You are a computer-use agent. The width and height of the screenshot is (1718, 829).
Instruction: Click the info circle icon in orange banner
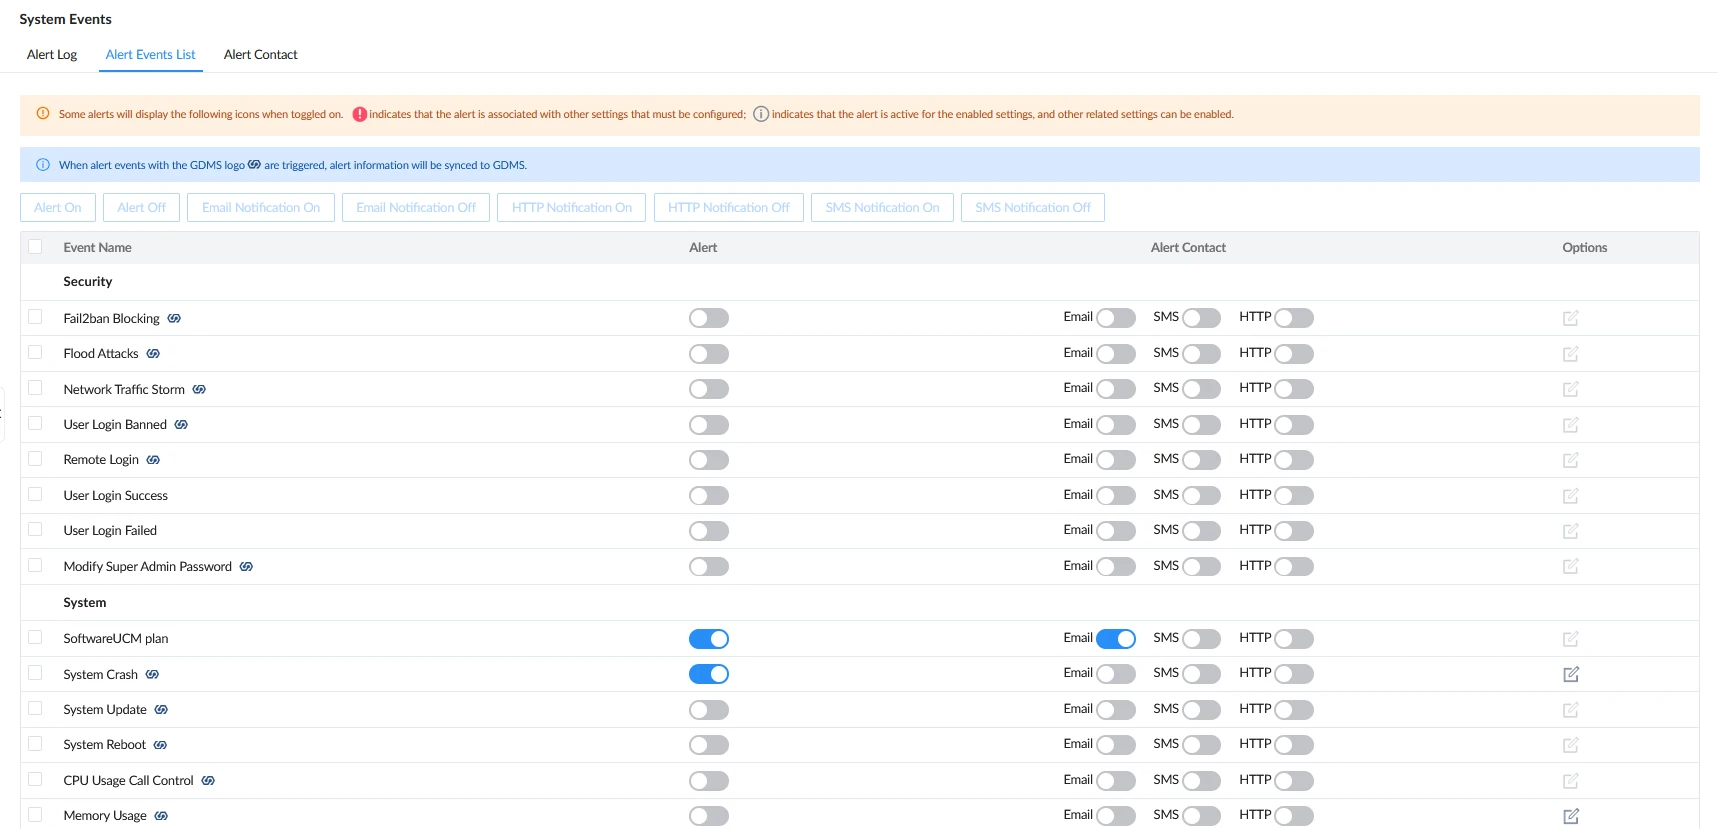click(x=761, y=114)
